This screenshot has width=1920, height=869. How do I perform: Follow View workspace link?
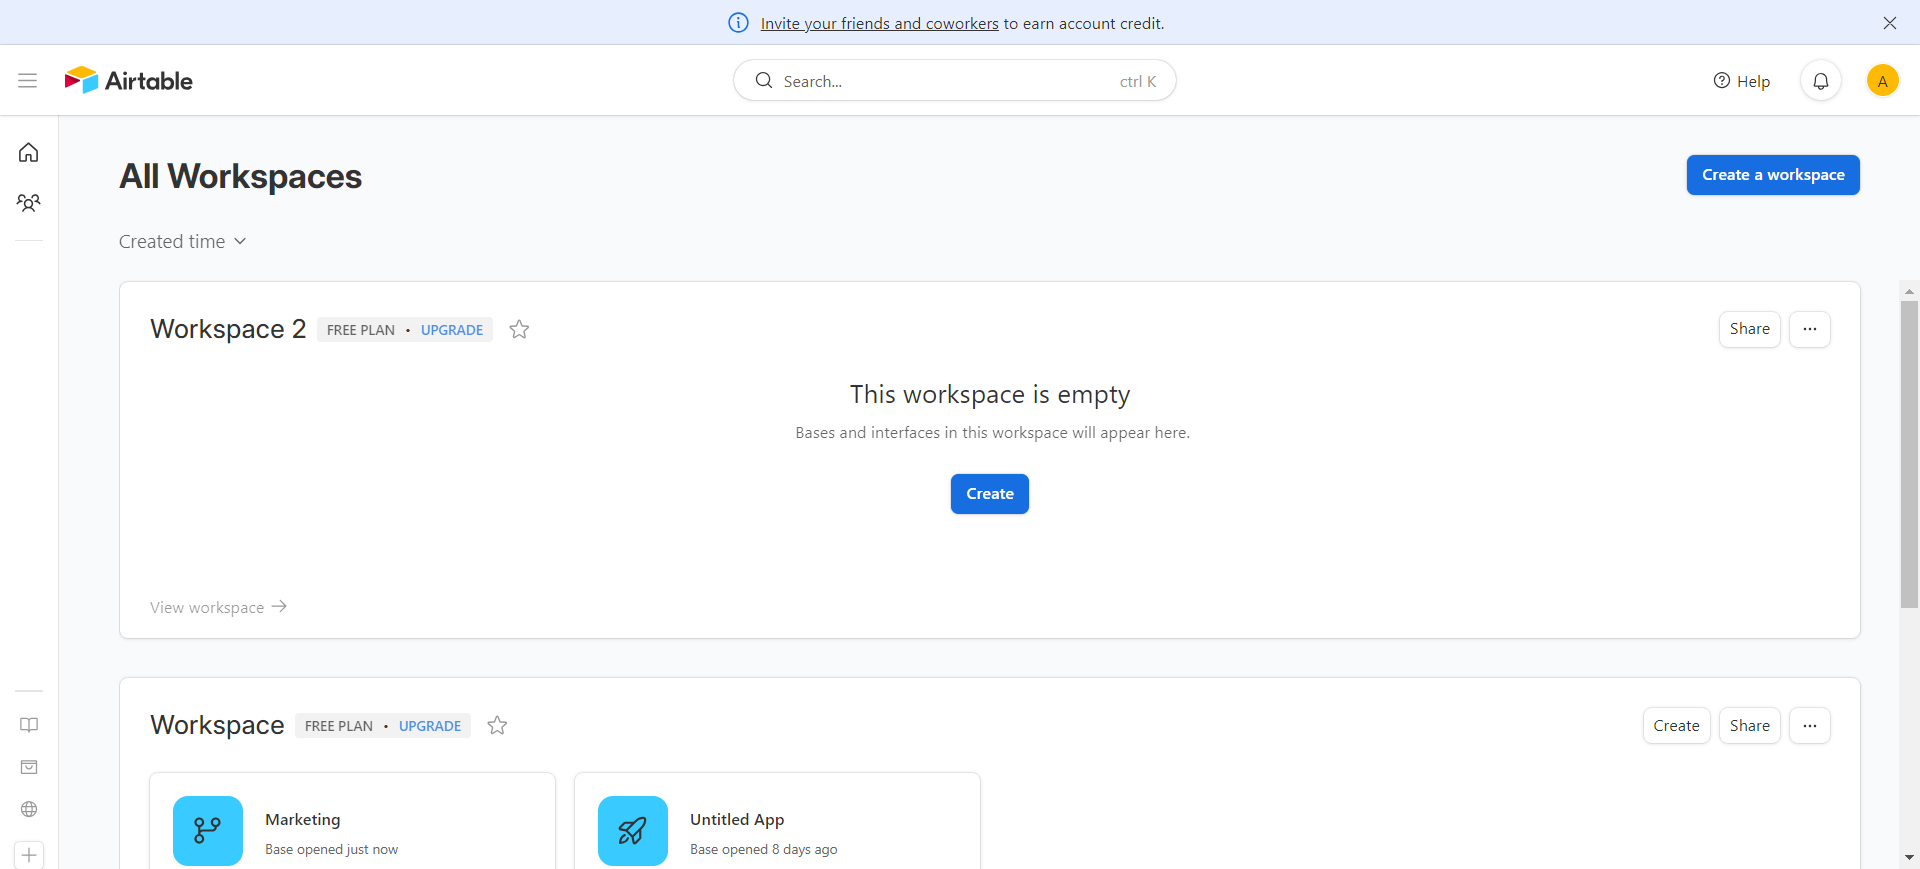click(218, 607)
